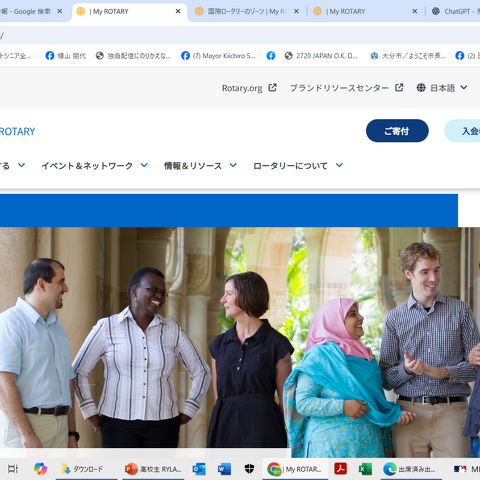Switch to the 国際ロータリーのゾーン tab

coord(247,11)
